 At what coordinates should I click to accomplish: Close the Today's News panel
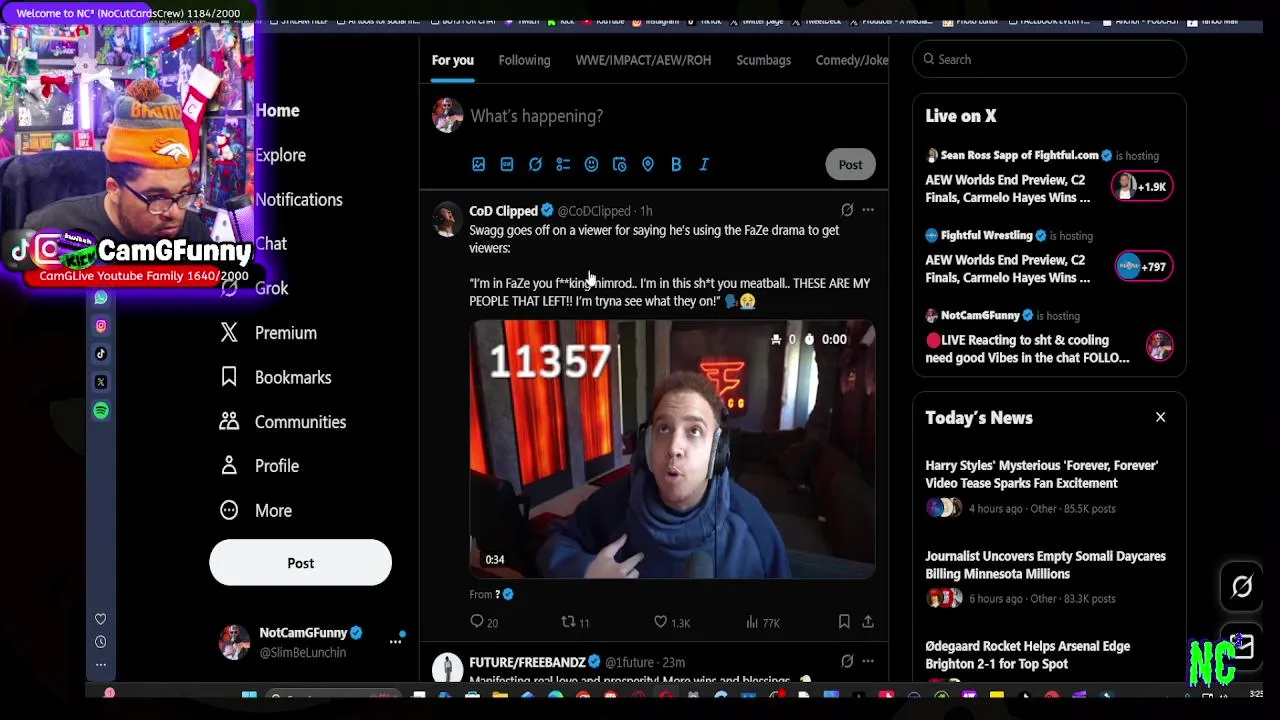[1160, 417]
